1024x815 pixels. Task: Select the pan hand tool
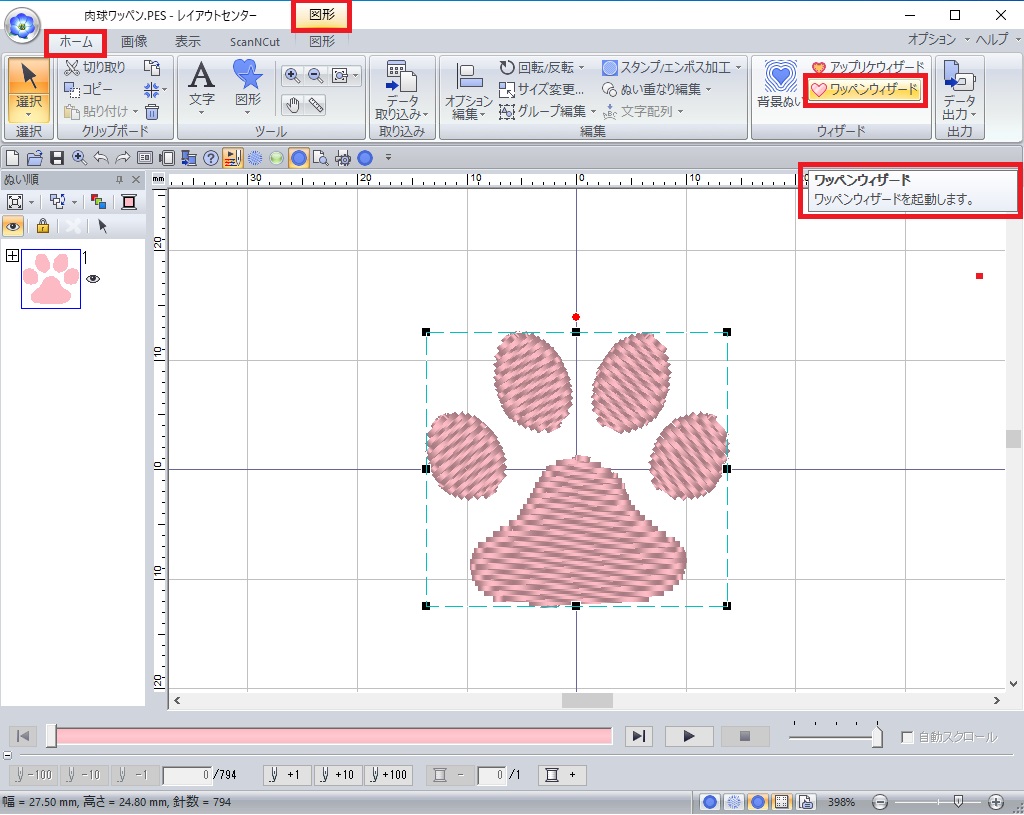(292, 104)
